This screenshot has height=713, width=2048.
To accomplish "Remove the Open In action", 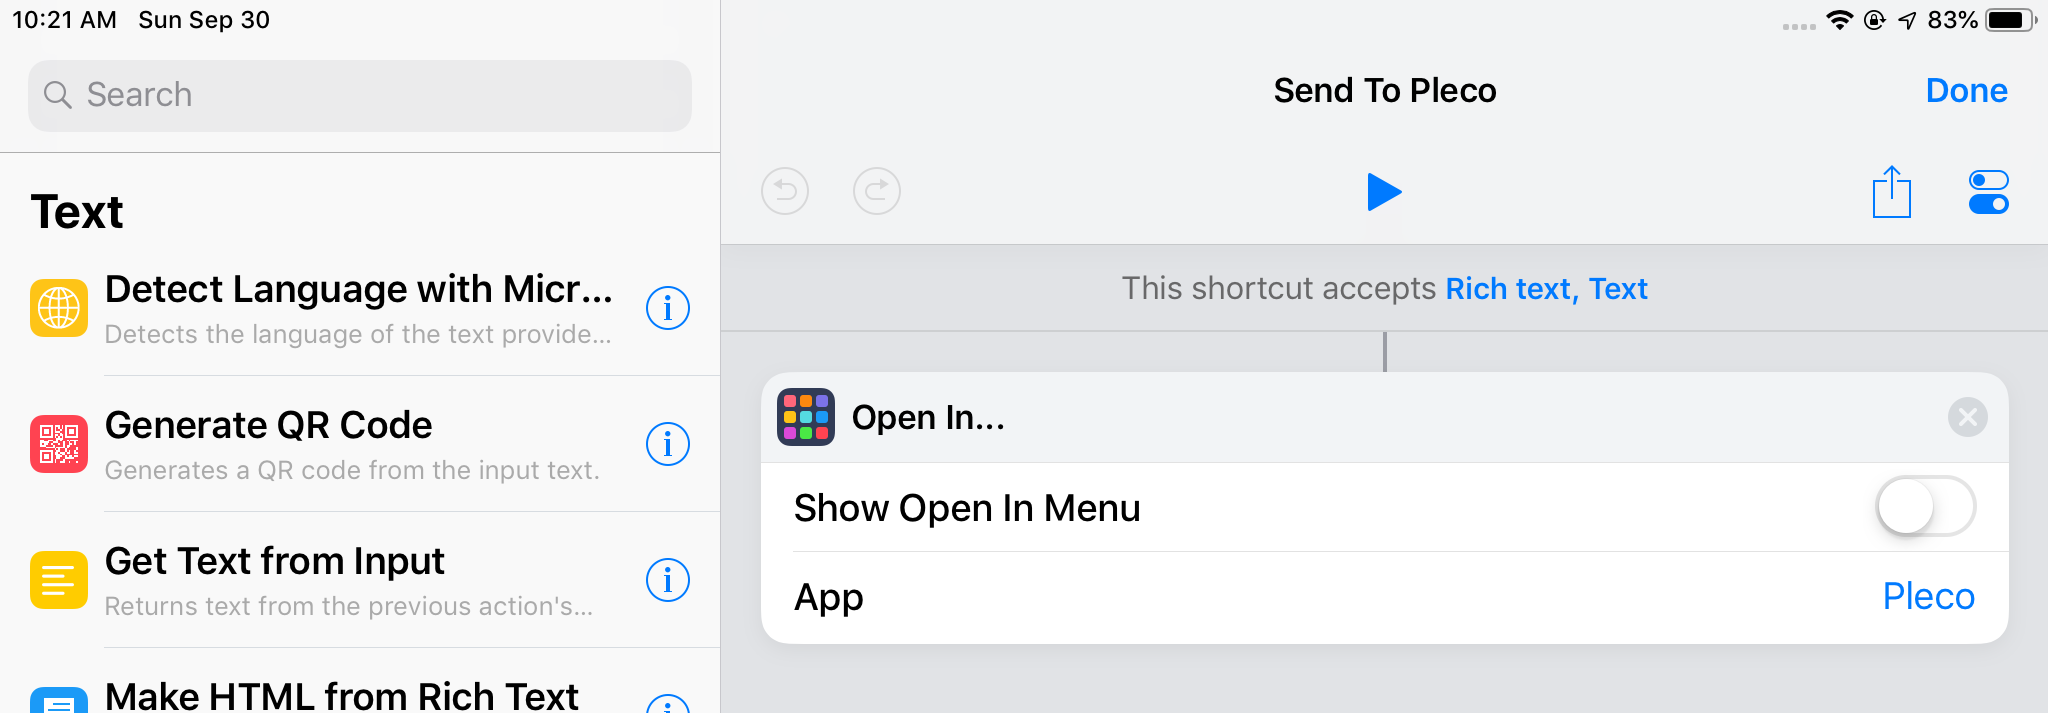I will click(1967, 417).
